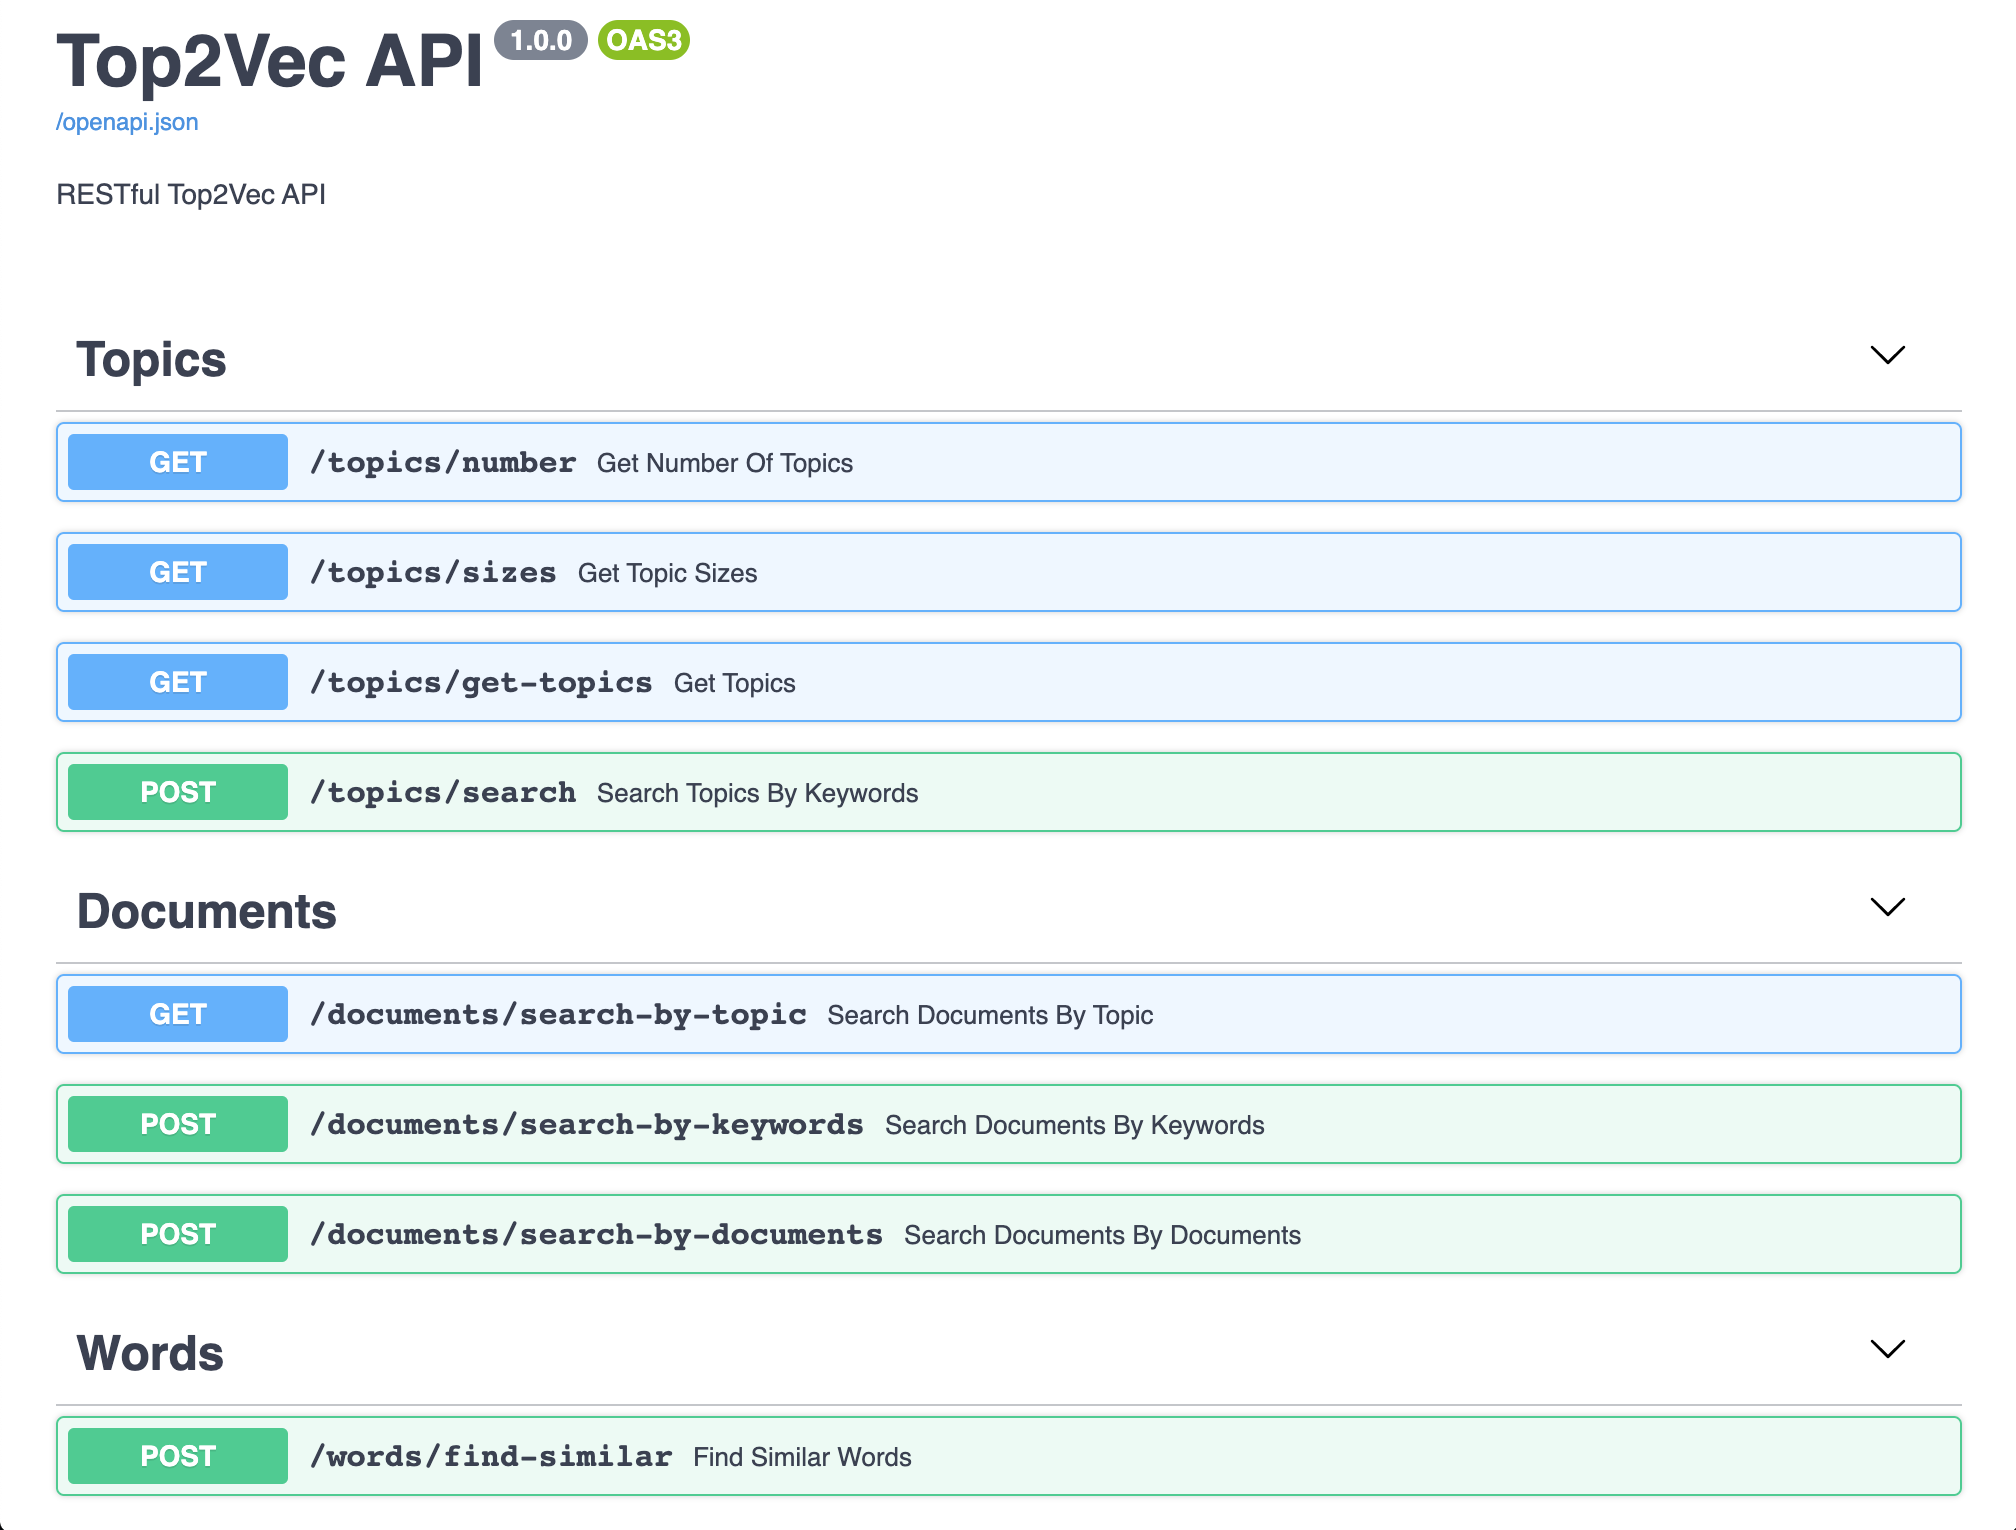Click the /topics/search path text

[443, 793]
